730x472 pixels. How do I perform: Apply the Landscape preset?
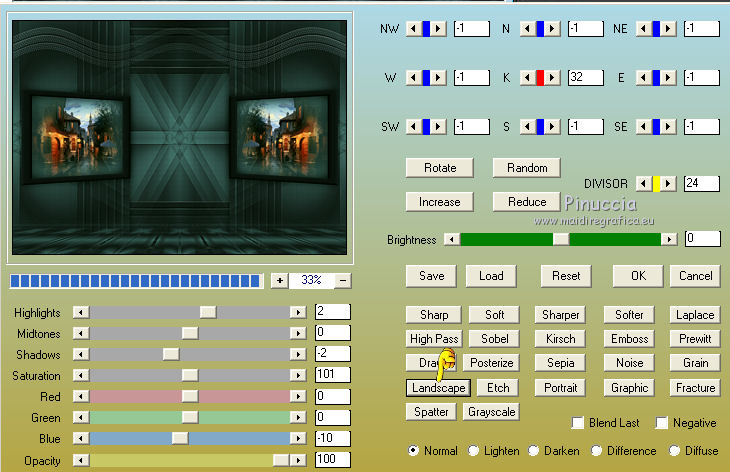(x=439, y=388)
